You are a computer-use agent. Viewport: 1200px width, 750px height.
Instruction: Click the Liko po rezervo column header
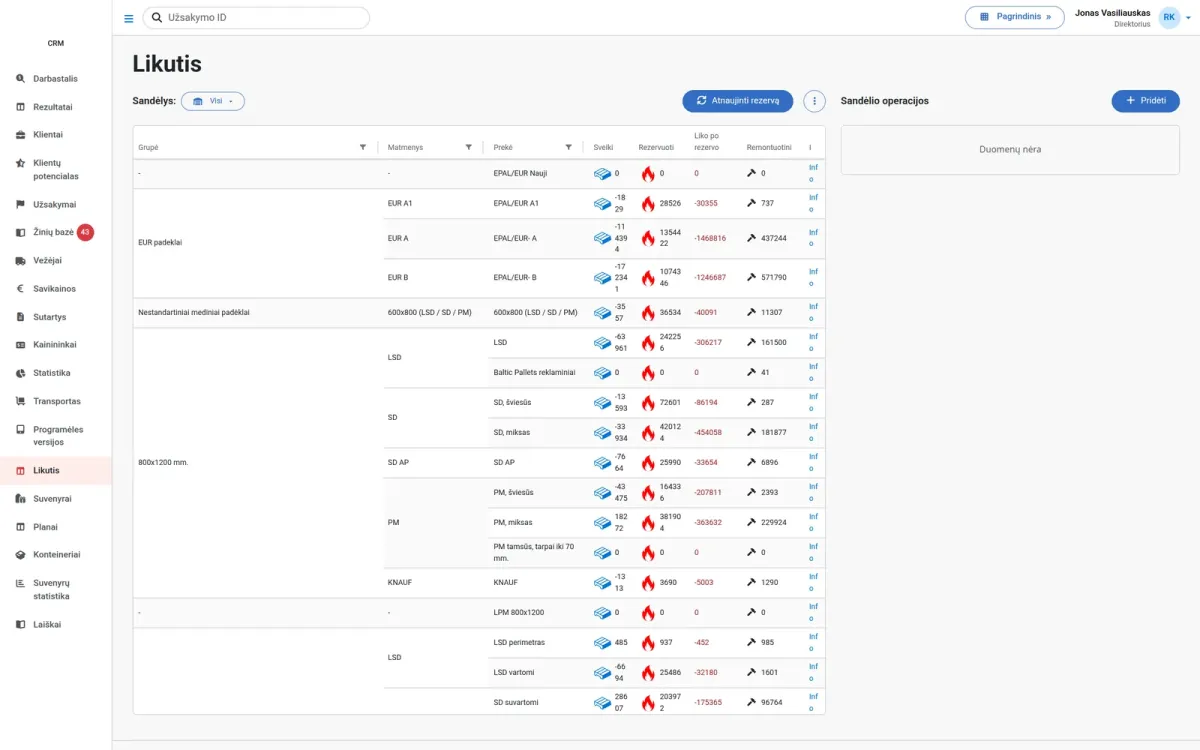coord(707,142)
